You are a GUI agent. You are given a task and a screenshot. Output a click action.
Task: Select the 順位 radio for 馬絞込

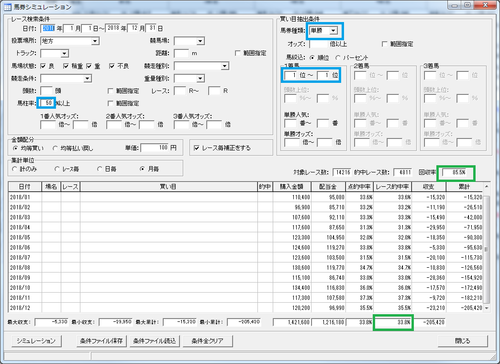(312, 58)
